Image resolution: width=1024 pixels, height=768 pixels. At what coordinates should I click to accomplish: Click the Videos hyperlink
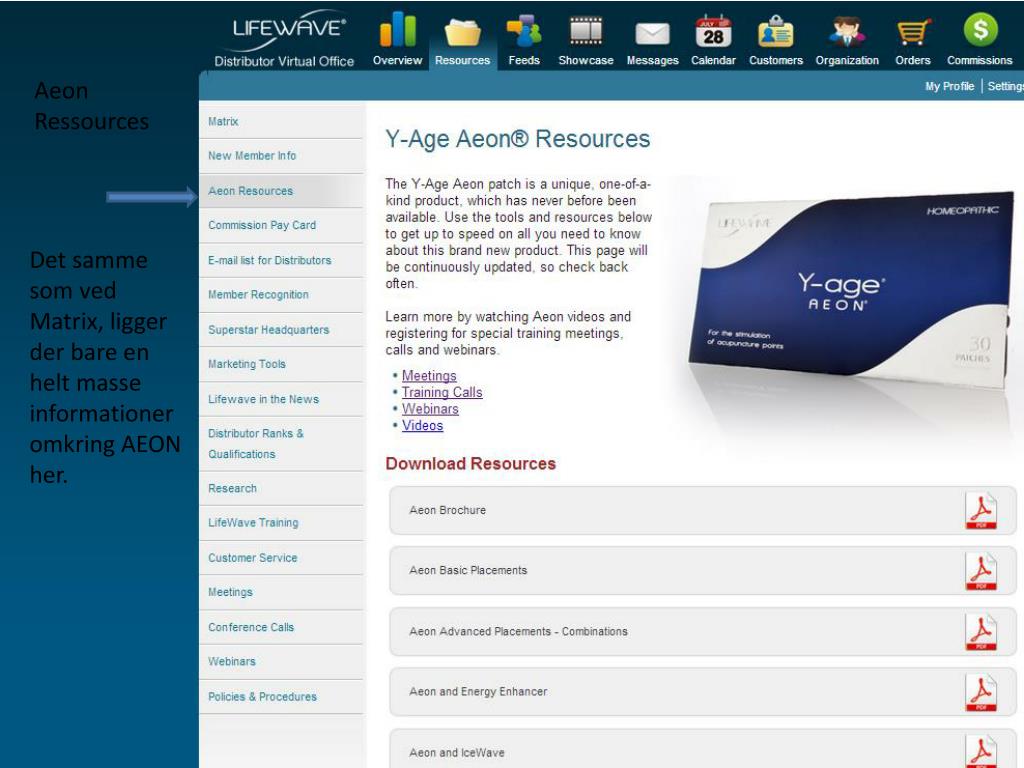click(x=423, y=425)
